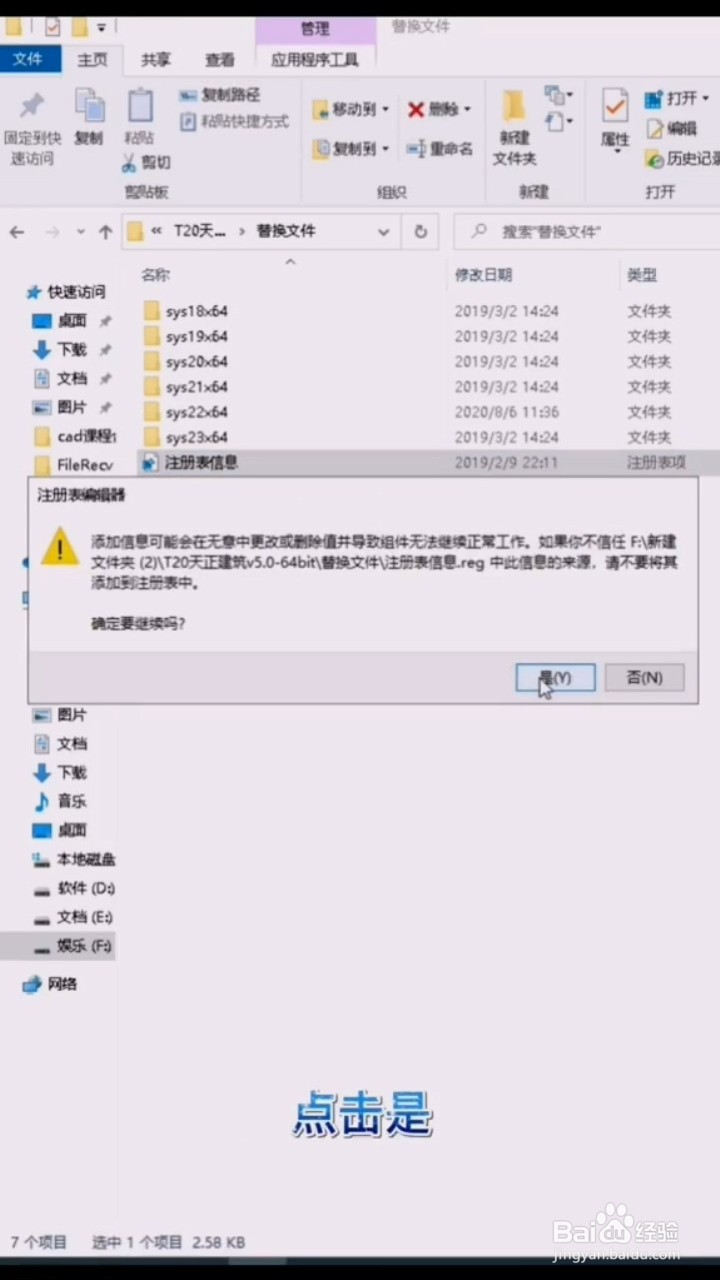Open 娱乐 (F:) drive in sidebar
The image size is (720, 1280).
[x=72, y=945]
